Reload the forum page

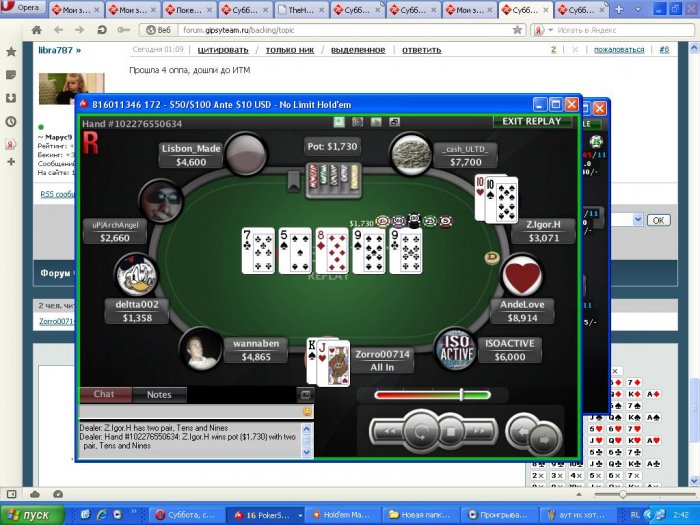[102, 30]
